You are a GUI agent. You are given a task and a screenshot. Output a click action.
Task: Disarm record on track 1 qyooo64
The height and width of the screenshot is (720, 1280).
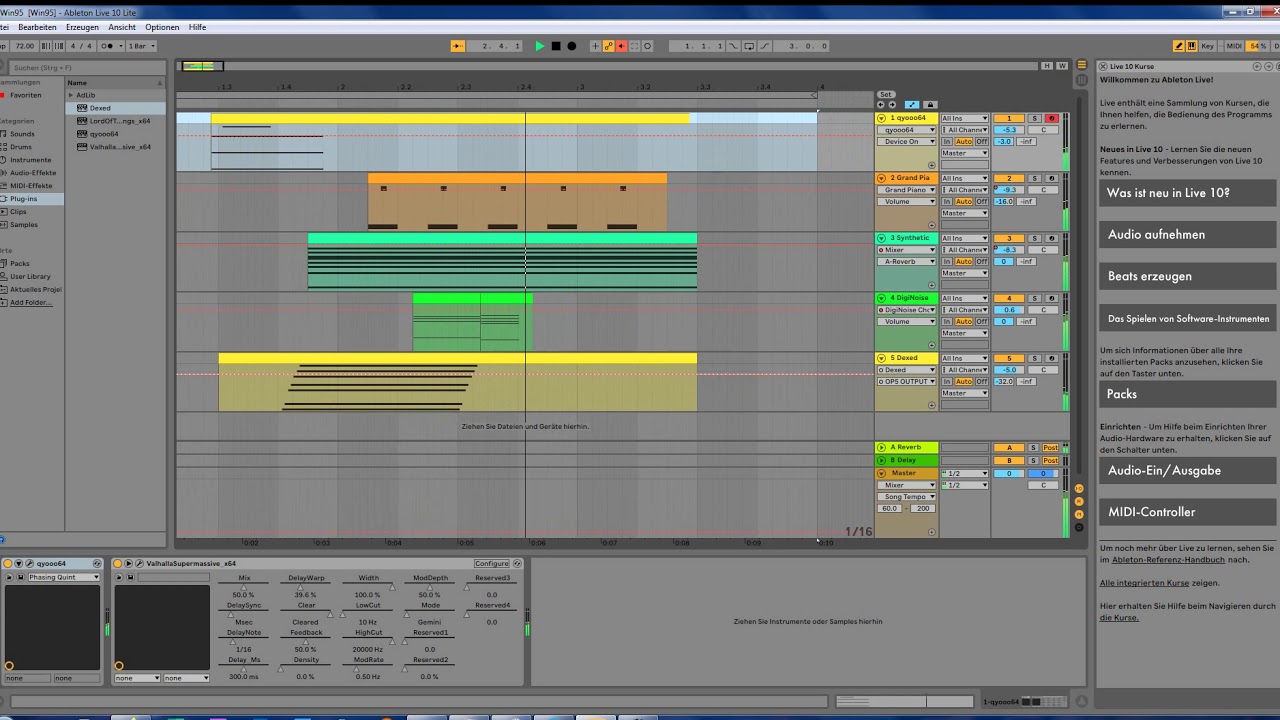[x=1051, y=118]
